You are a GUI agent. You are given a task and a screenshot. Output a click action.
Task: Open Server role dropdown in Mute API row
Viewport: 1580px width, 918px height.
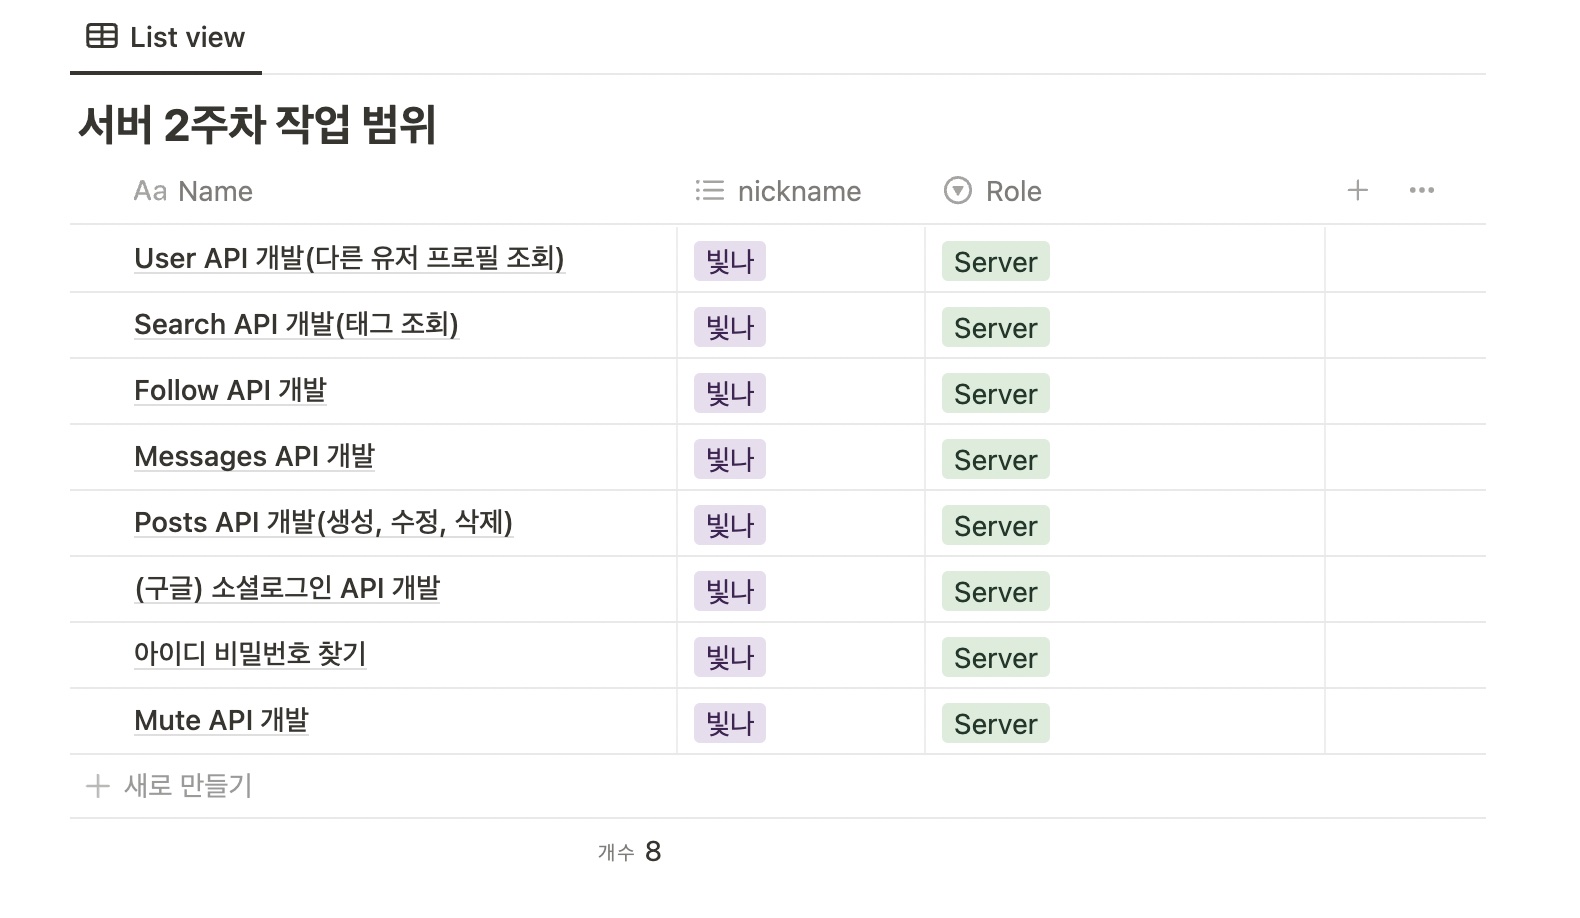pyautogui.click(x=996, y=723)
